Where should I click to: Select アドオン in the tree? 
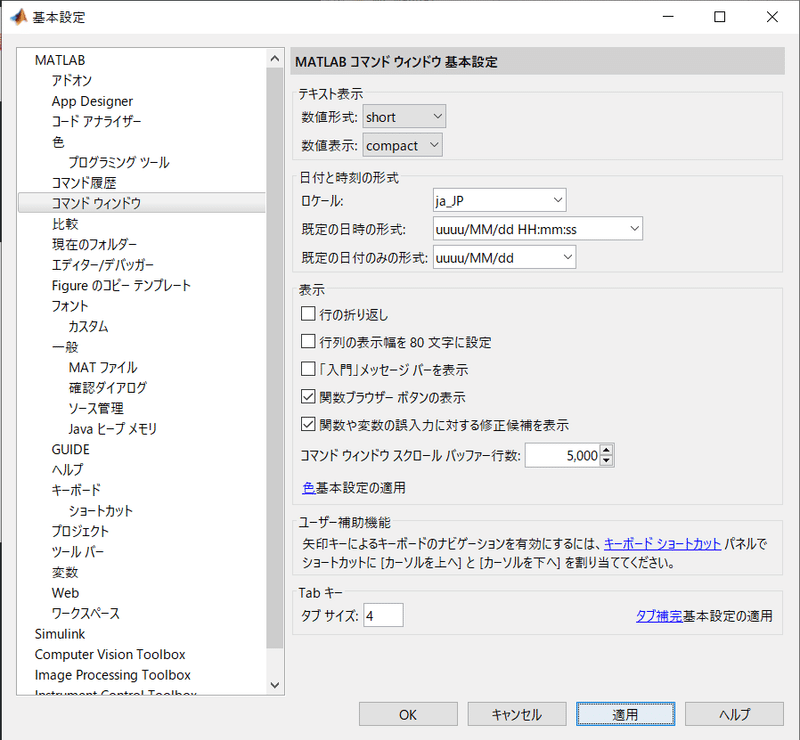pyautogui.click(x=71, y=81)
